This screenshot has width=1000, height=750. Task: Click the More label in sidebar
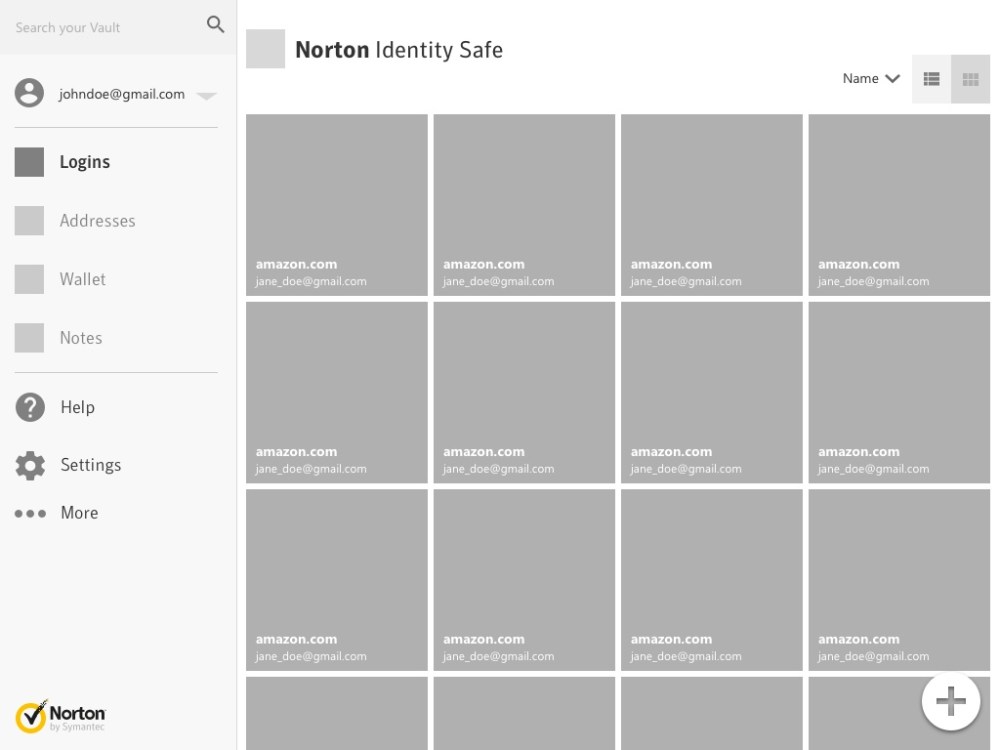[80, 513]
